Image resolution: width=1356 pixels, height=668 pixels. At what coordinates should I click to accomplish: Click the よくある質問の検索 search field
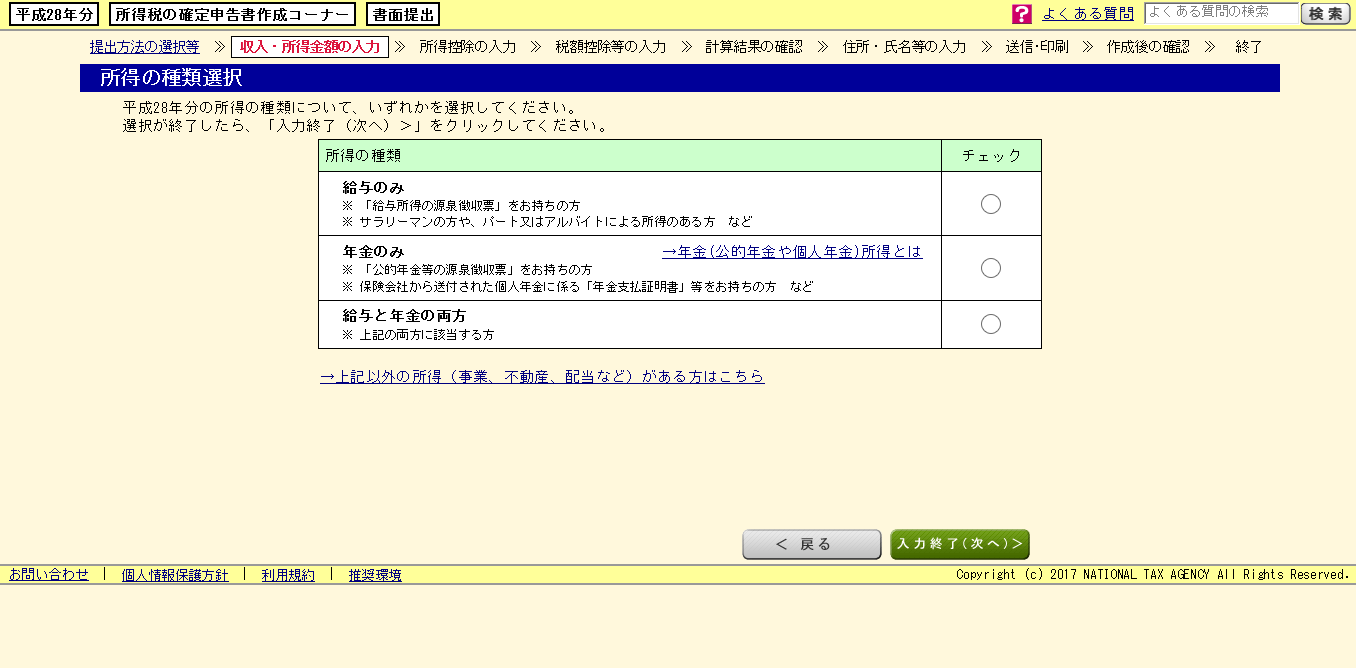(1220, 13)
